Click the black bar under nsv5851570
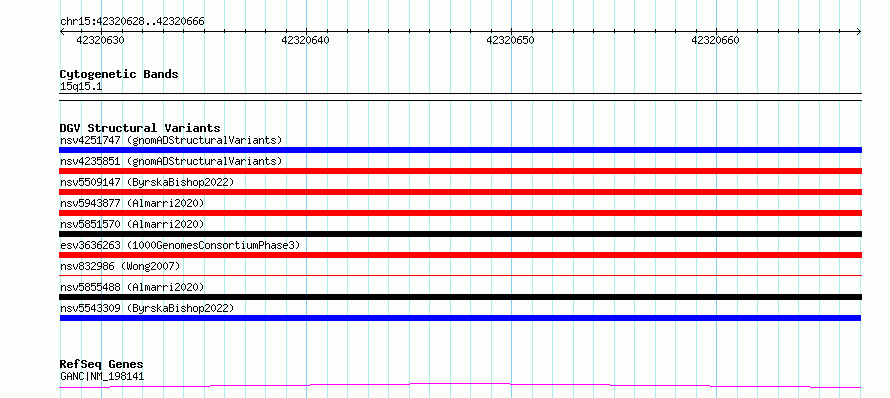 460,234
